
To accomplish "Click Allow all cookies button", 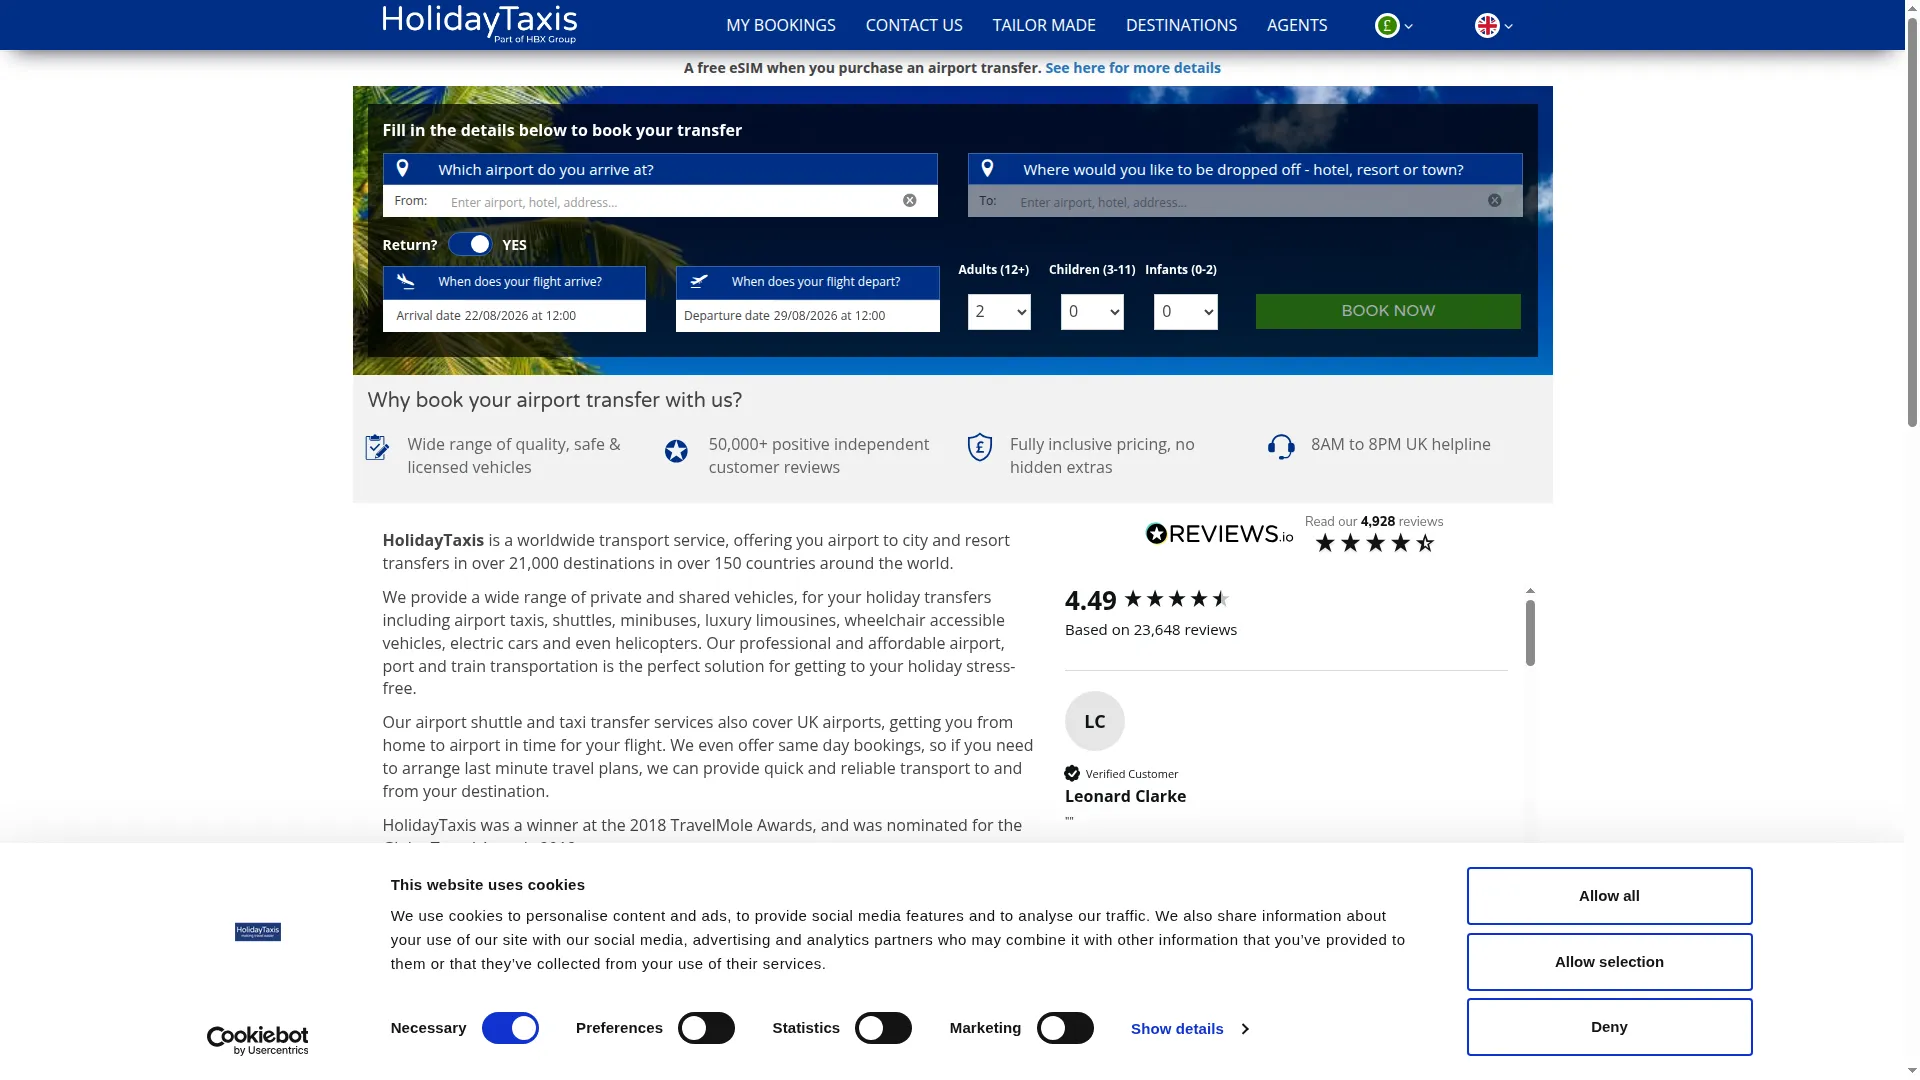I will coord(1609,896).
